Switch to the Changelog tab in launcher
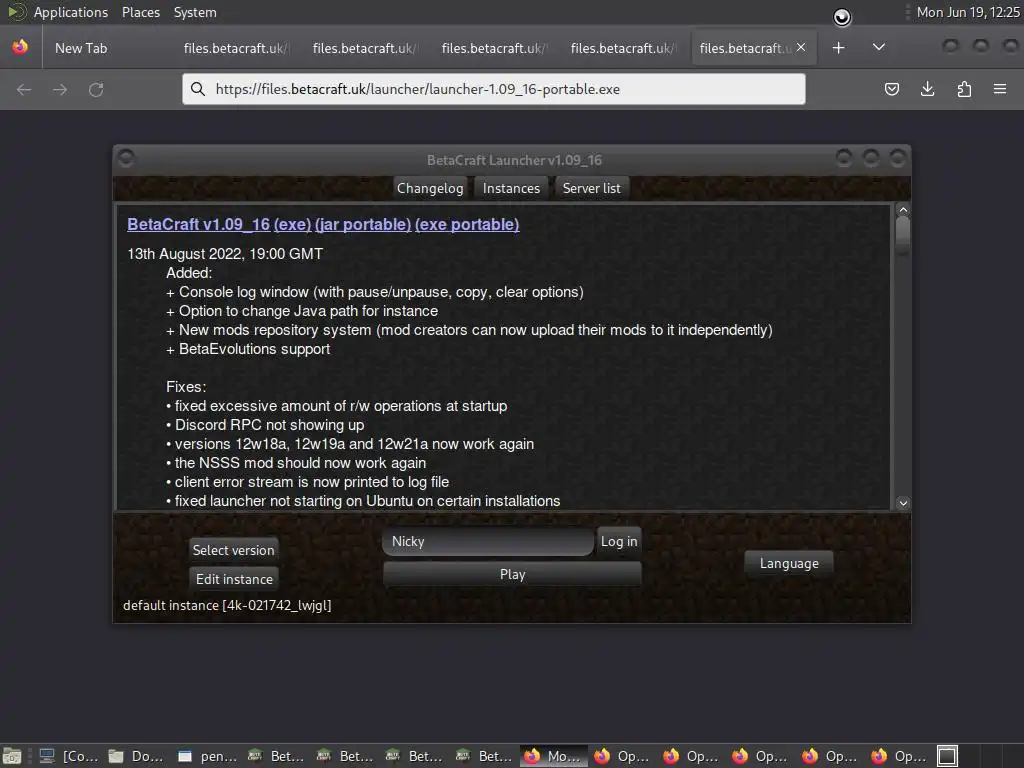The height and width of the screenshot is (768, 1024). (x=430, y=188)
